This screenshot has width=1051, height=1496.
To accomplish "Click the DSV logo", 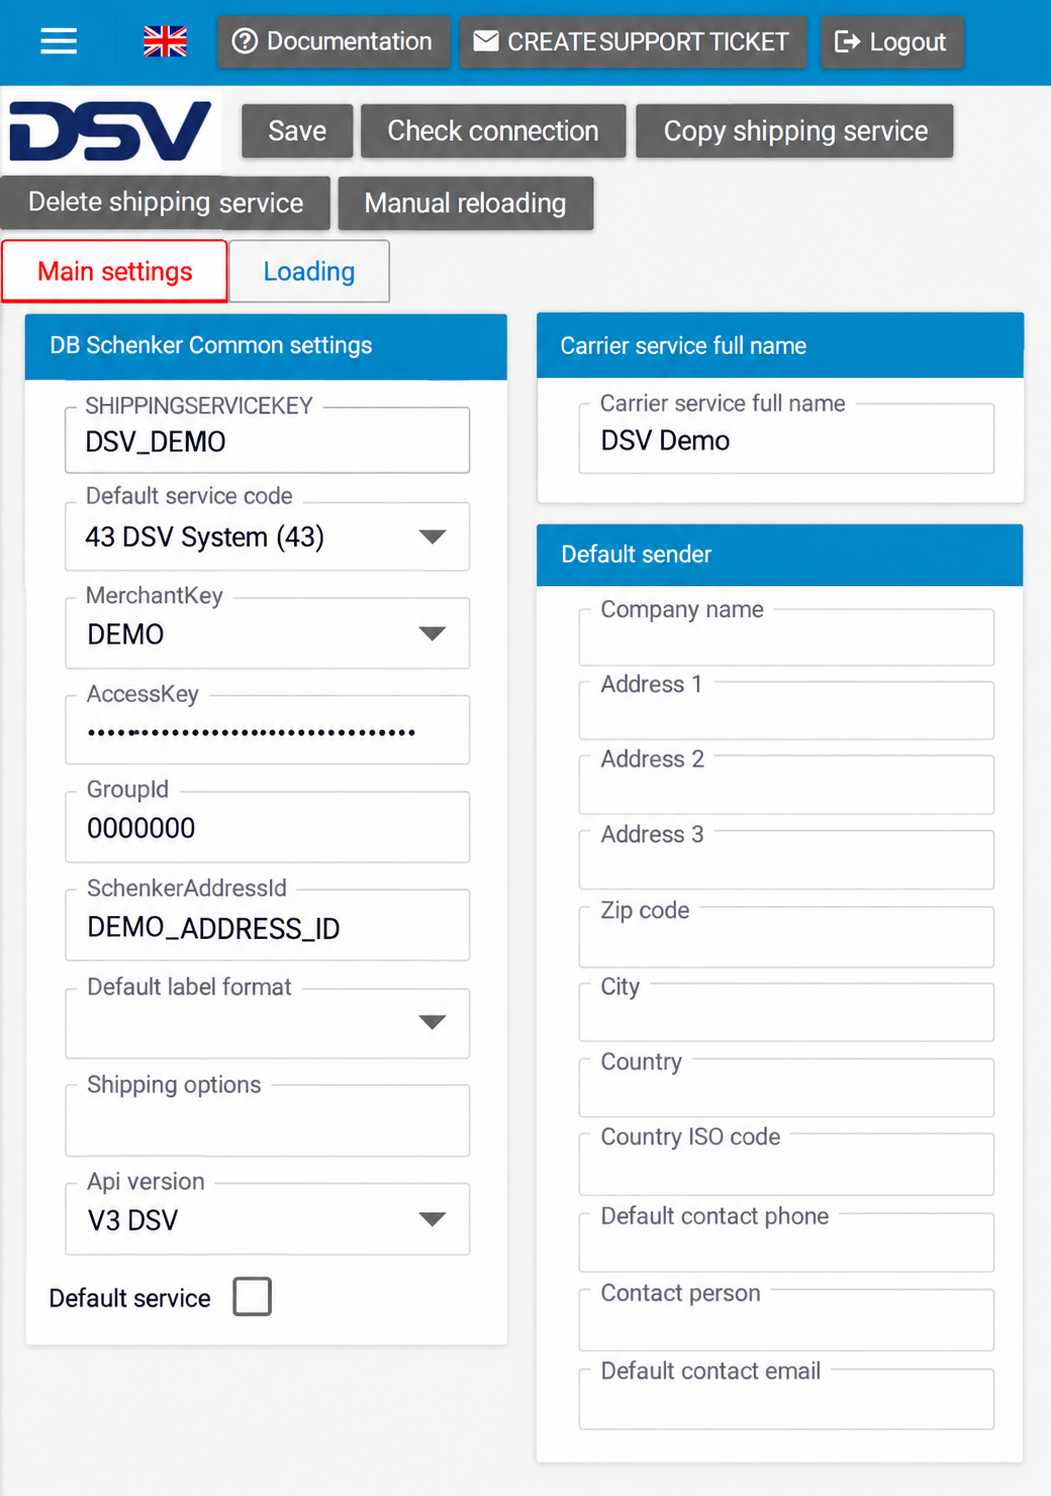I will pyautogui.click(x=111, y=130).
